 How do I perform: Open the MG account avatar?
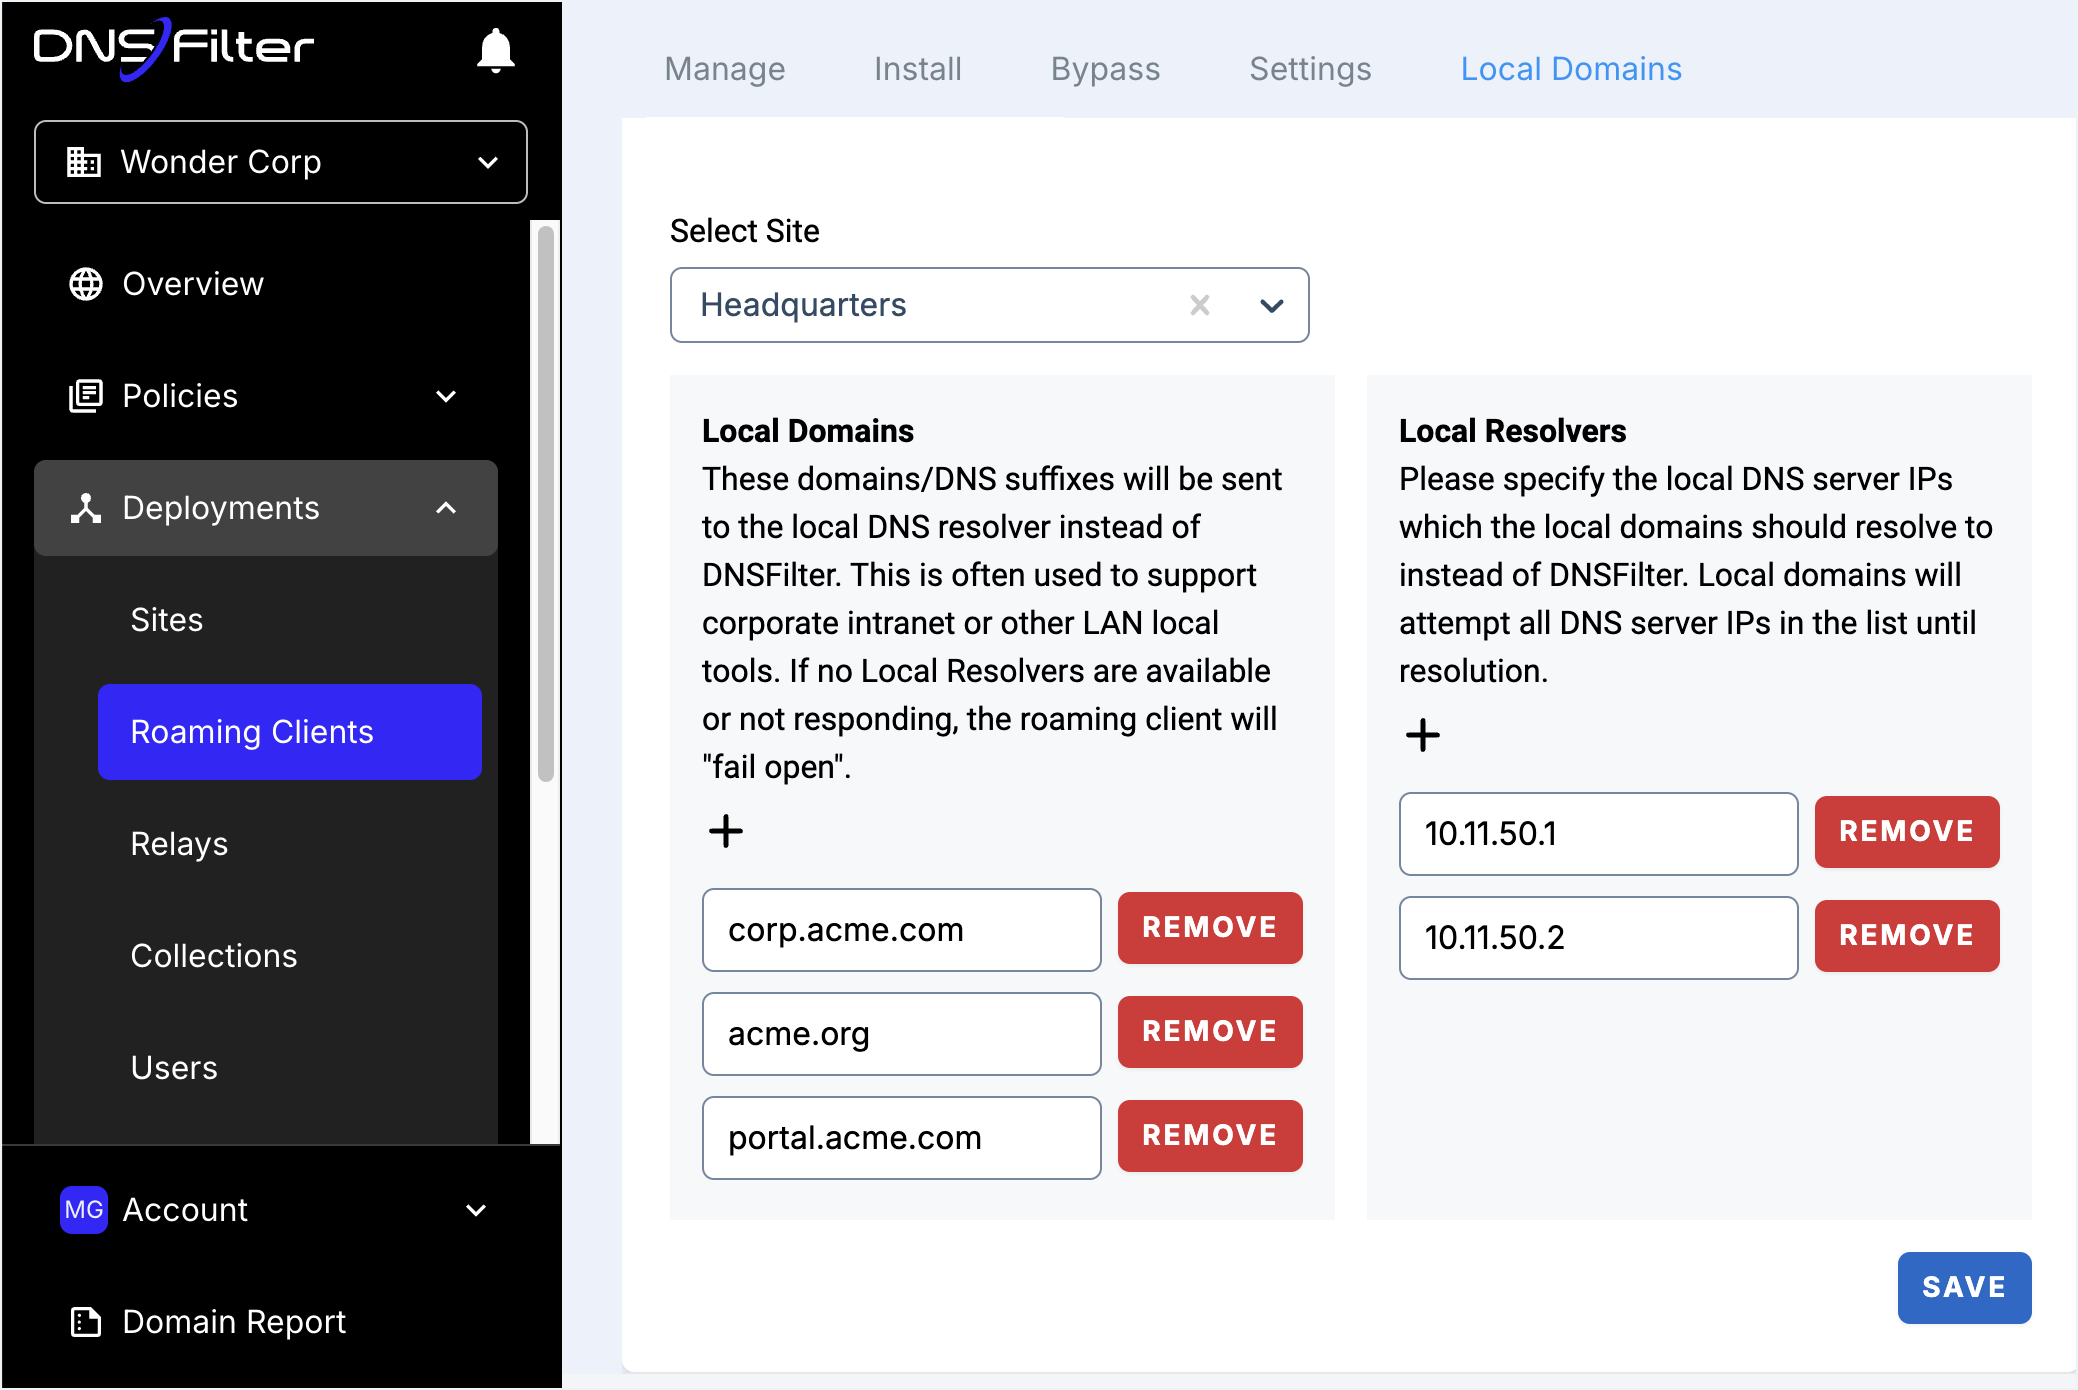pyautogui.click(x=84, y=1209)
